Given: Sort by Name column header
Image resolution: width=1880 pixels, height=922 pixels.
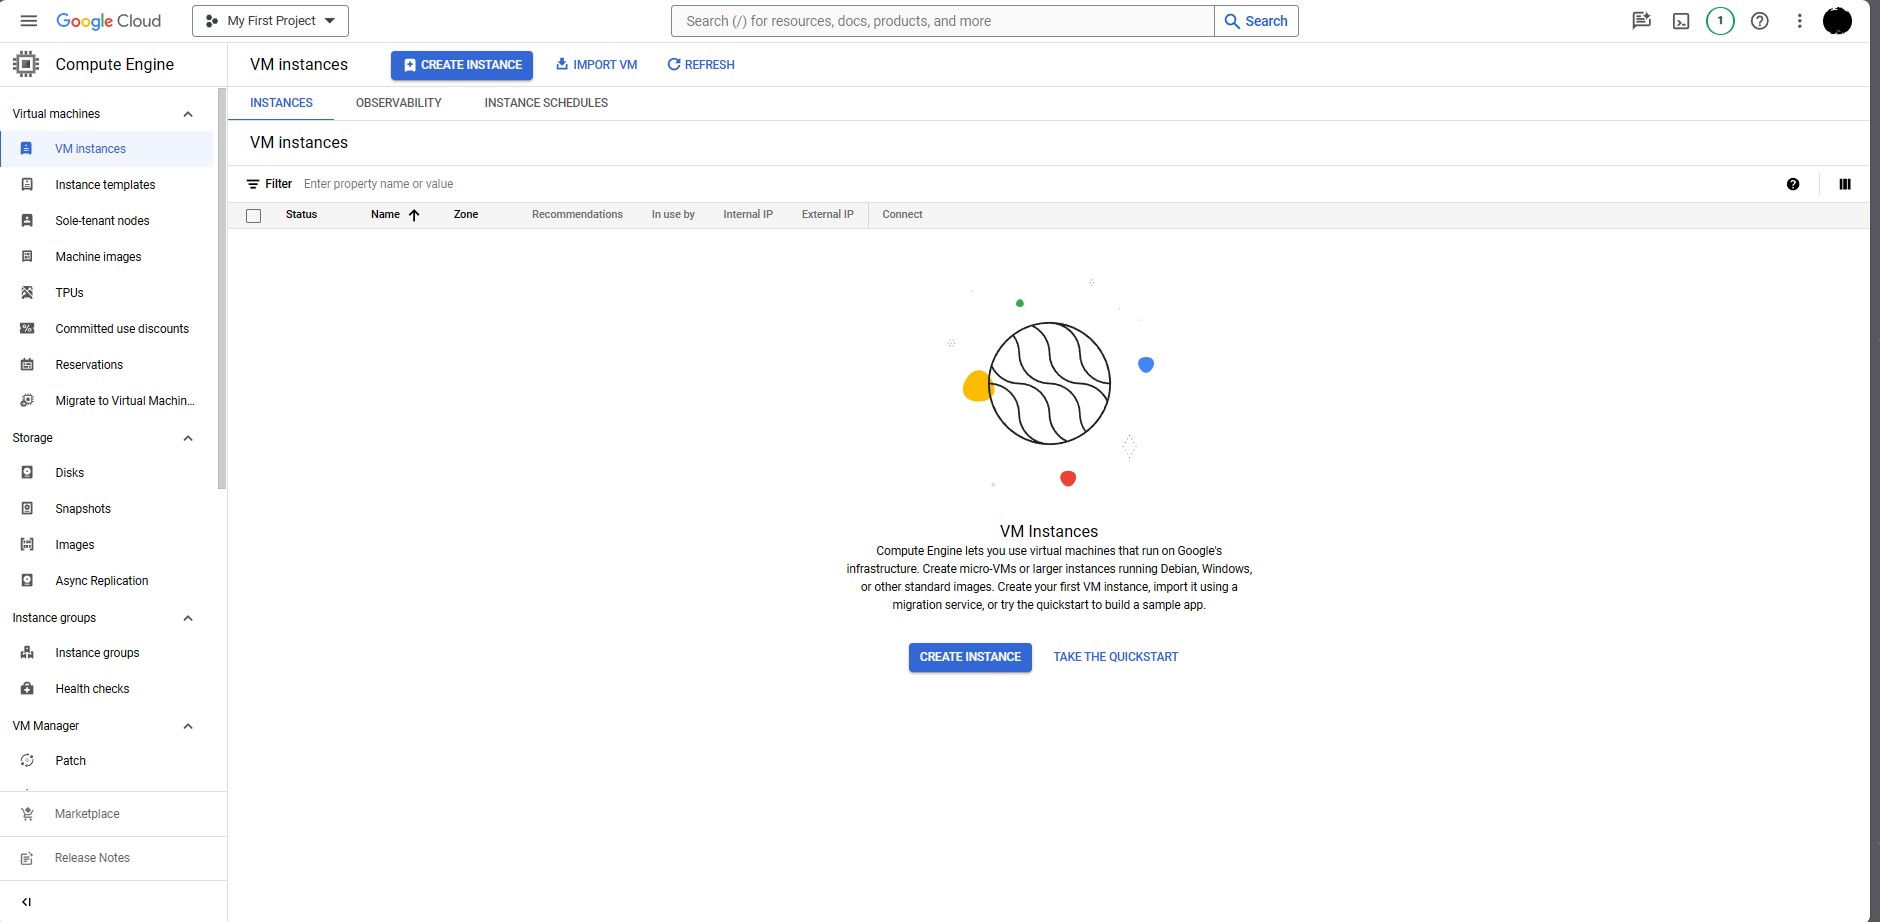Looking at the screenshot, I should click(385, 215).
